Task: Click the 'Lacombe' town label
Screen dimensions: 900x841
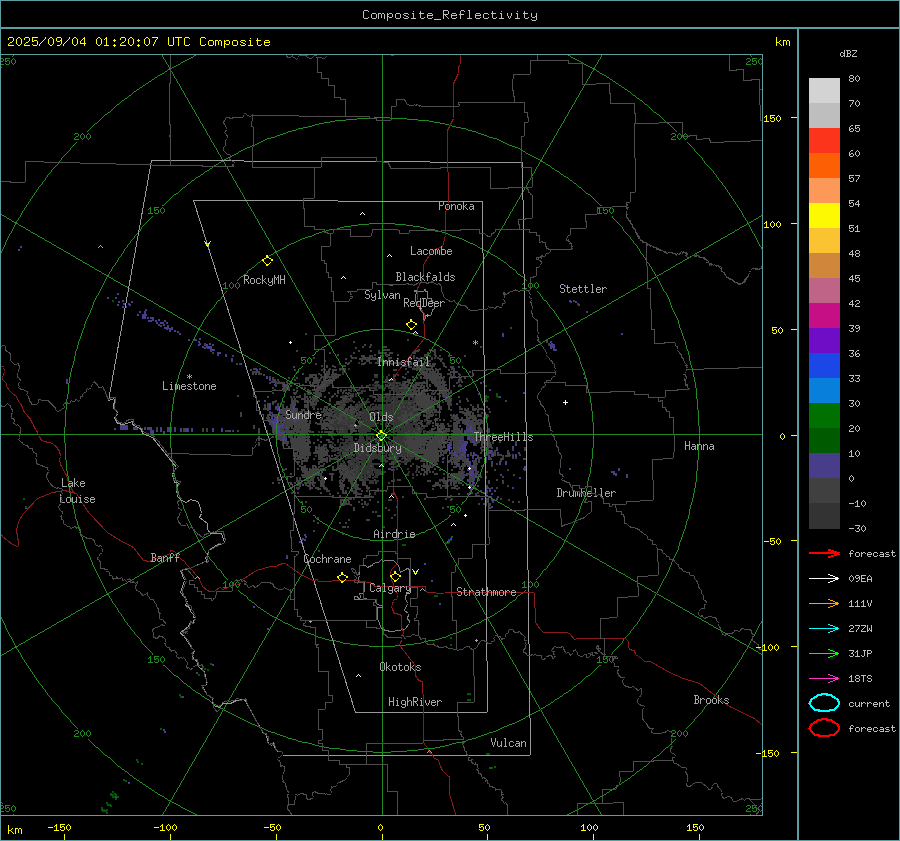Action: click(431, 251)
